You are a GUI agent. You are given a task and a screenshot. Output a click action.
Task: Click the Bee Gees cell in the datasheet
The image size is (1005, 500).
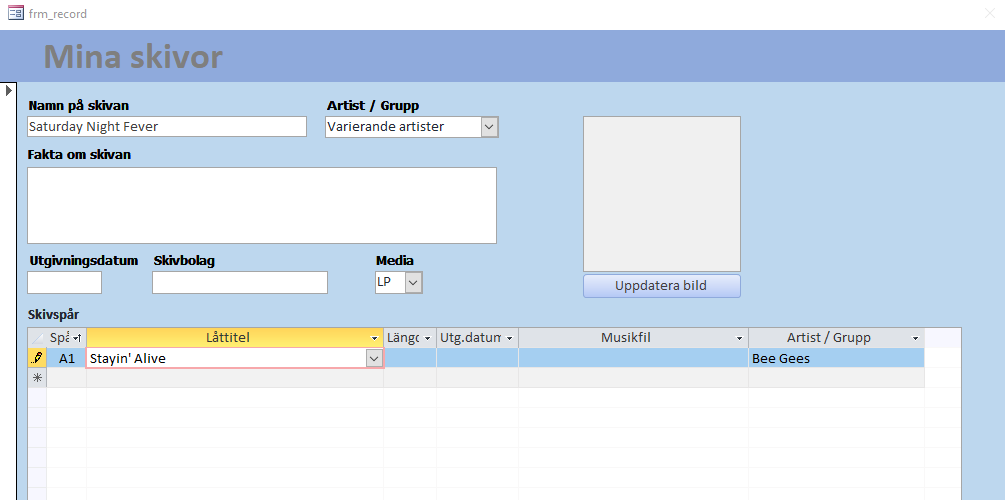click(x=836, y=358)
